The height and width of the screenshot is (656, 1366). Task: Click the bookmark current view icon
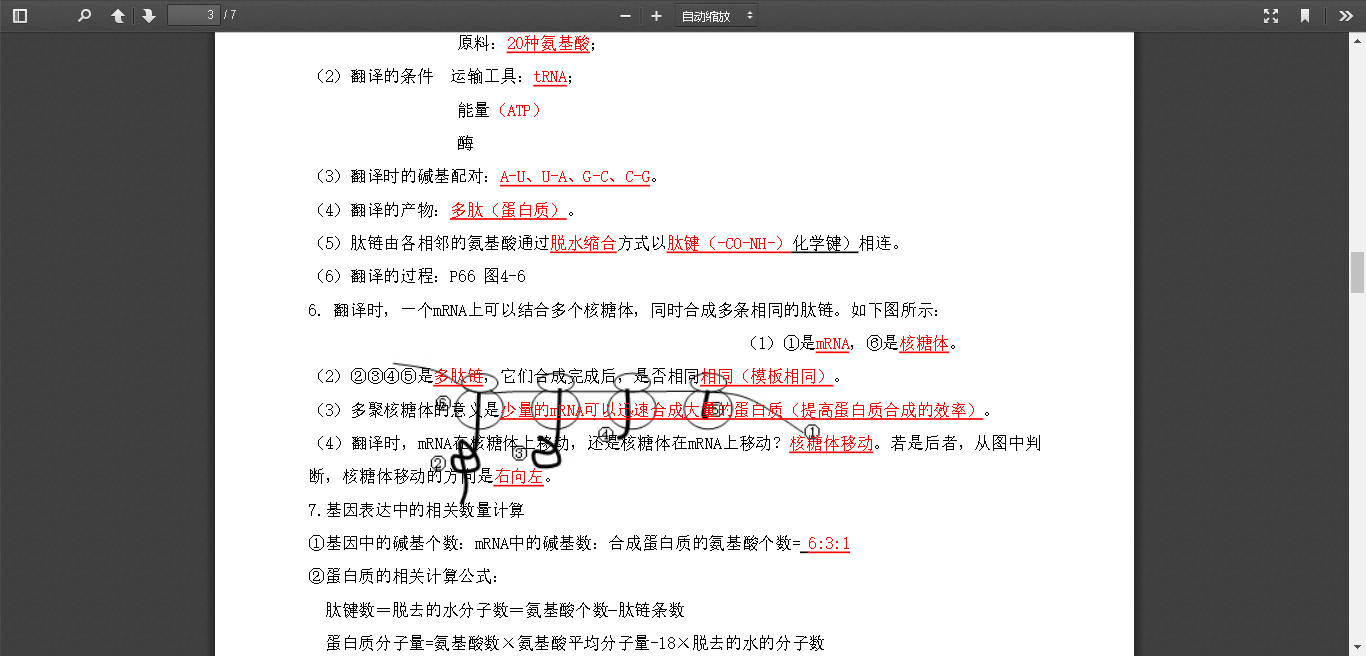1305,16
